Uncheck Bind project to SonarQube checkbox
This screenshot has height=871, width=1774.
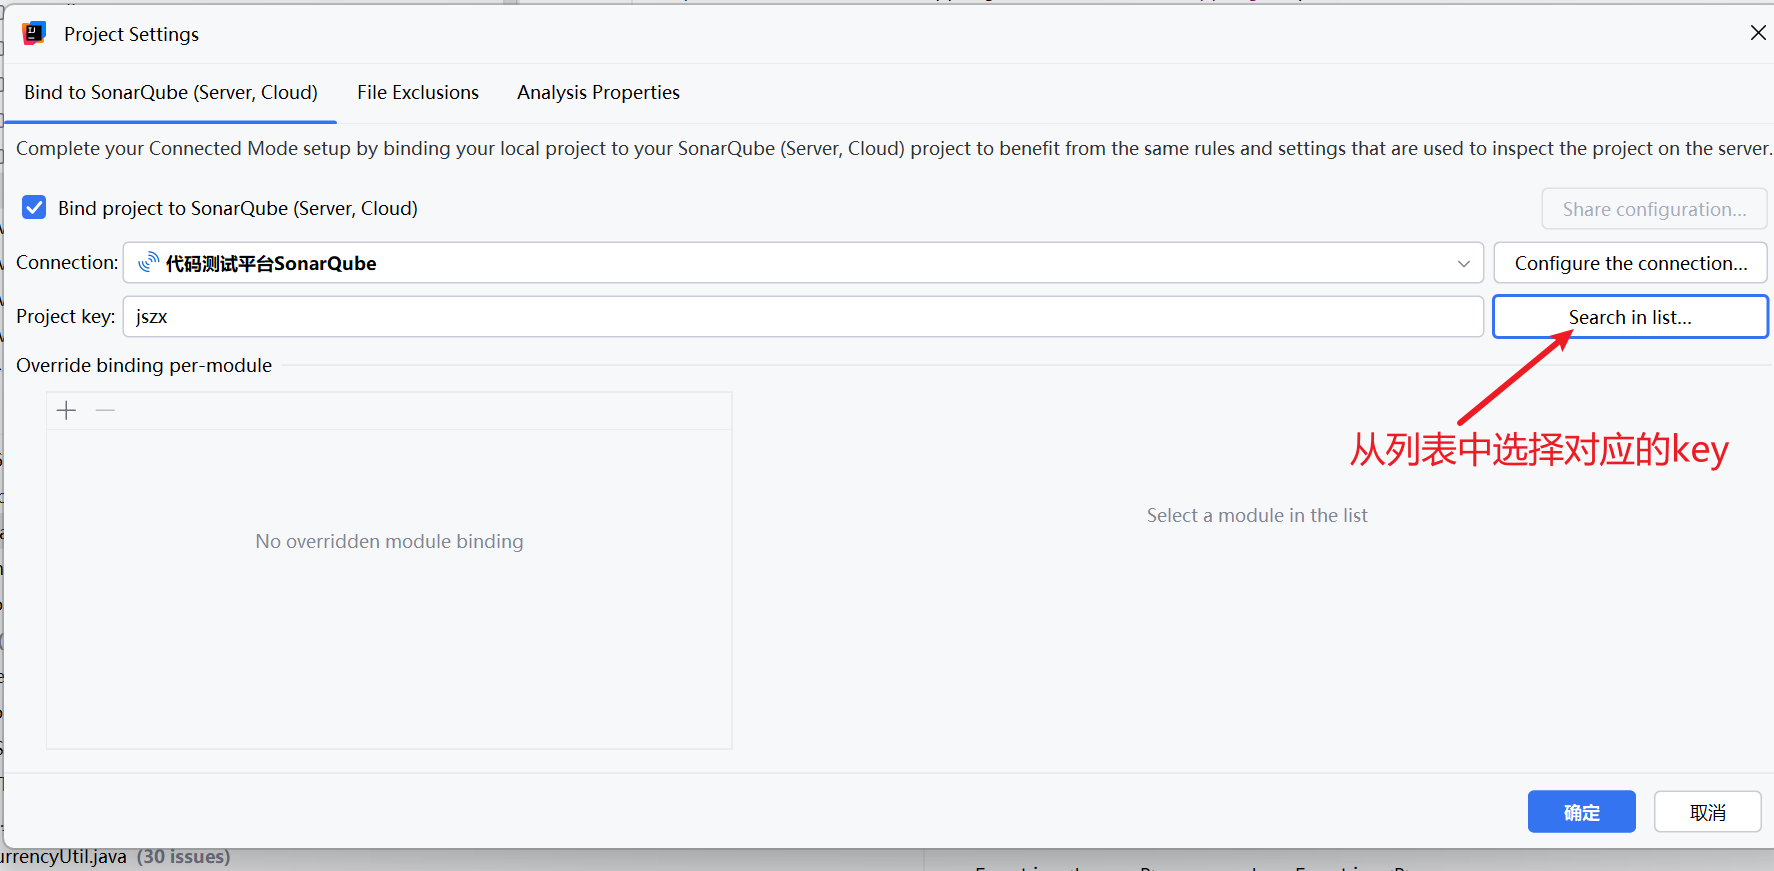pyautogui.click(x=34, y=208)
